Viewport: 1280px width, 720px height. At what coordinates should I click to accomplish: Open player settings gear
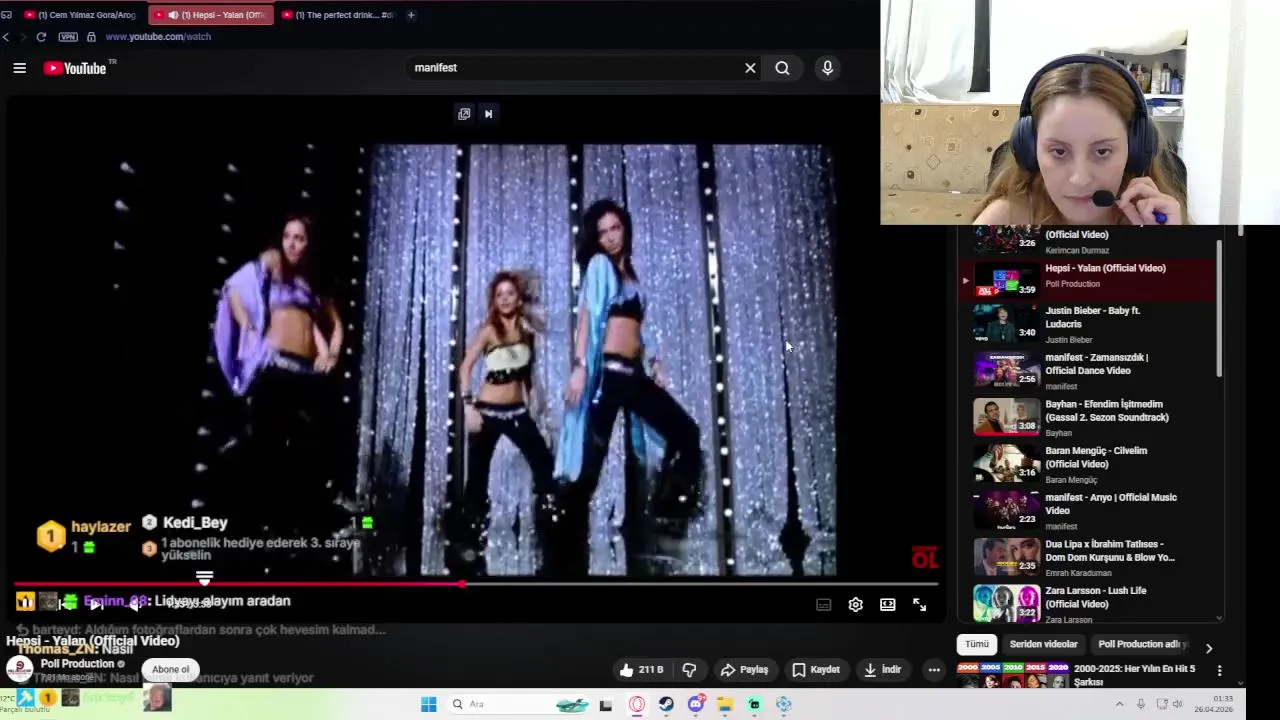click(855, 605)
